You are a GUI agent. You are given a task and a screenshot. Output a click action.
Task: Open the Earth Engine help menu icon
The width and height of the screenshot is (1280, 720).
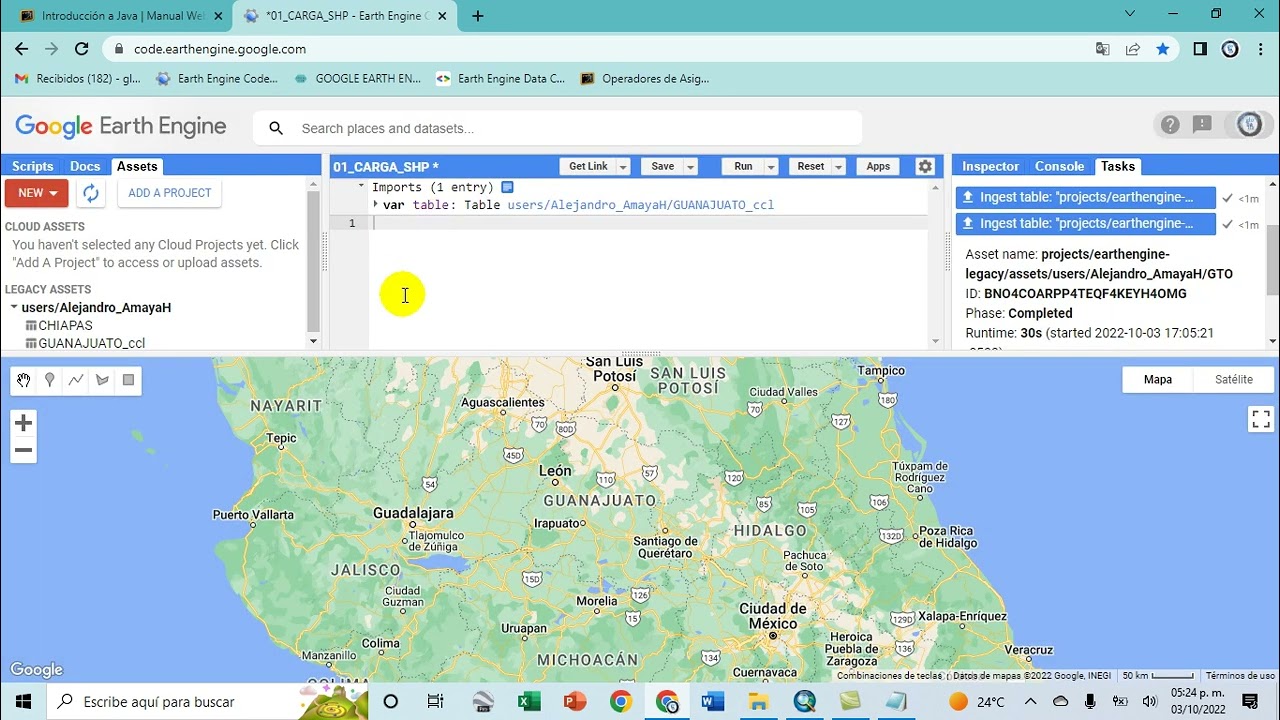(1170, 125)
